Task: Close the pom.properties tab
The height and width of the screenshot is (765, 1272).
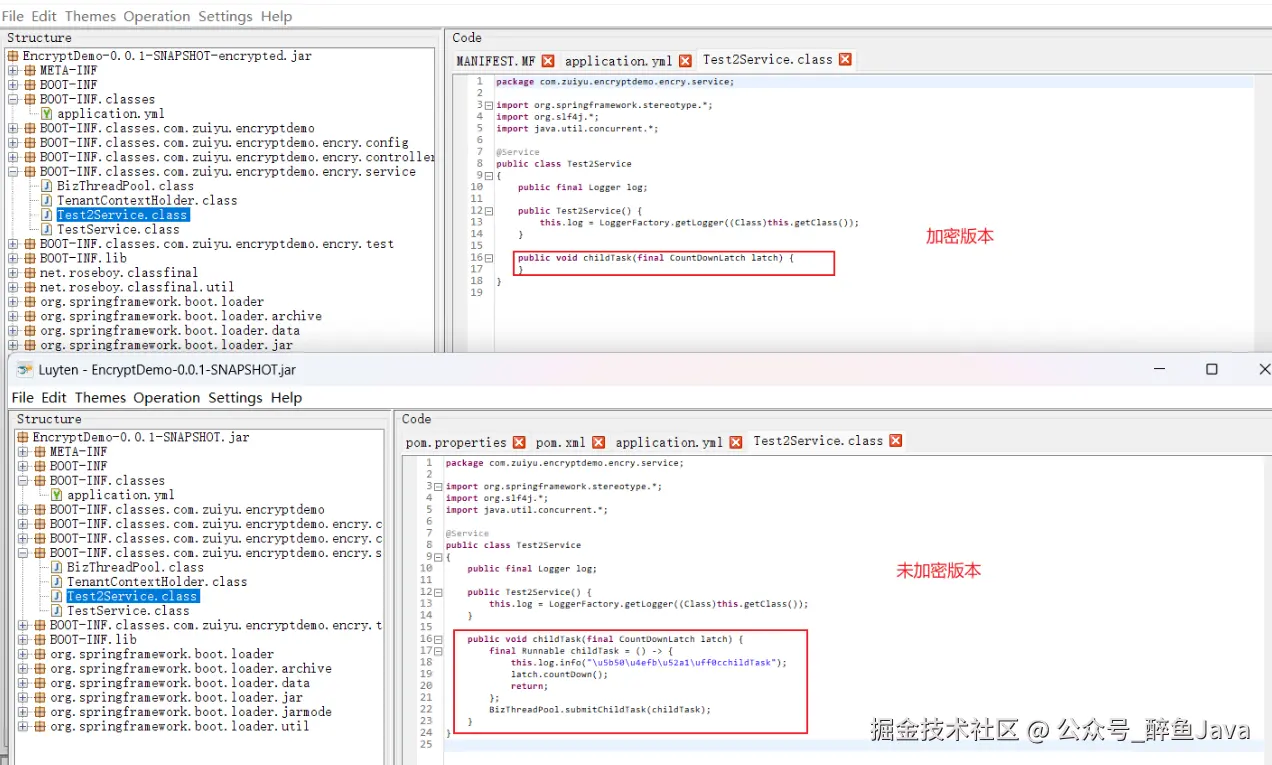Action: [519, 442]
